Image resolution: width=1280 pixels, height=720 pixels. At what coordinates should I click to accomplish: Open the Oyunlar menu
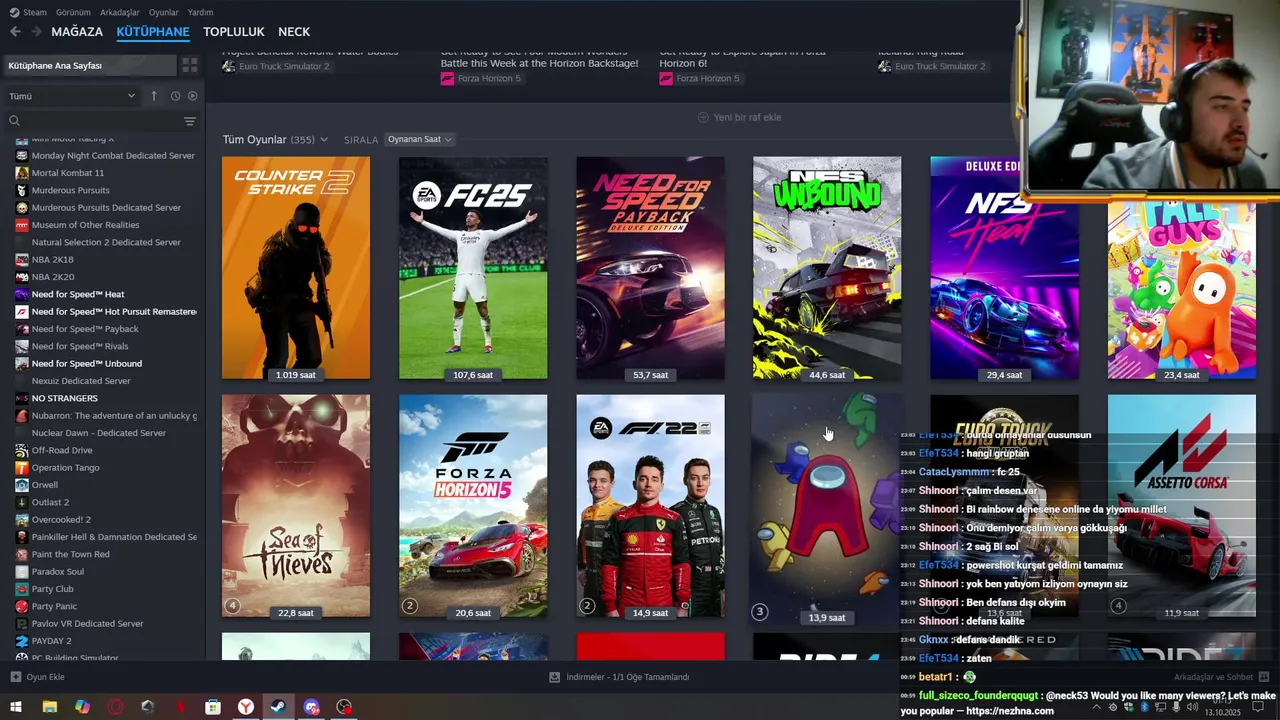tap(164, 12)
